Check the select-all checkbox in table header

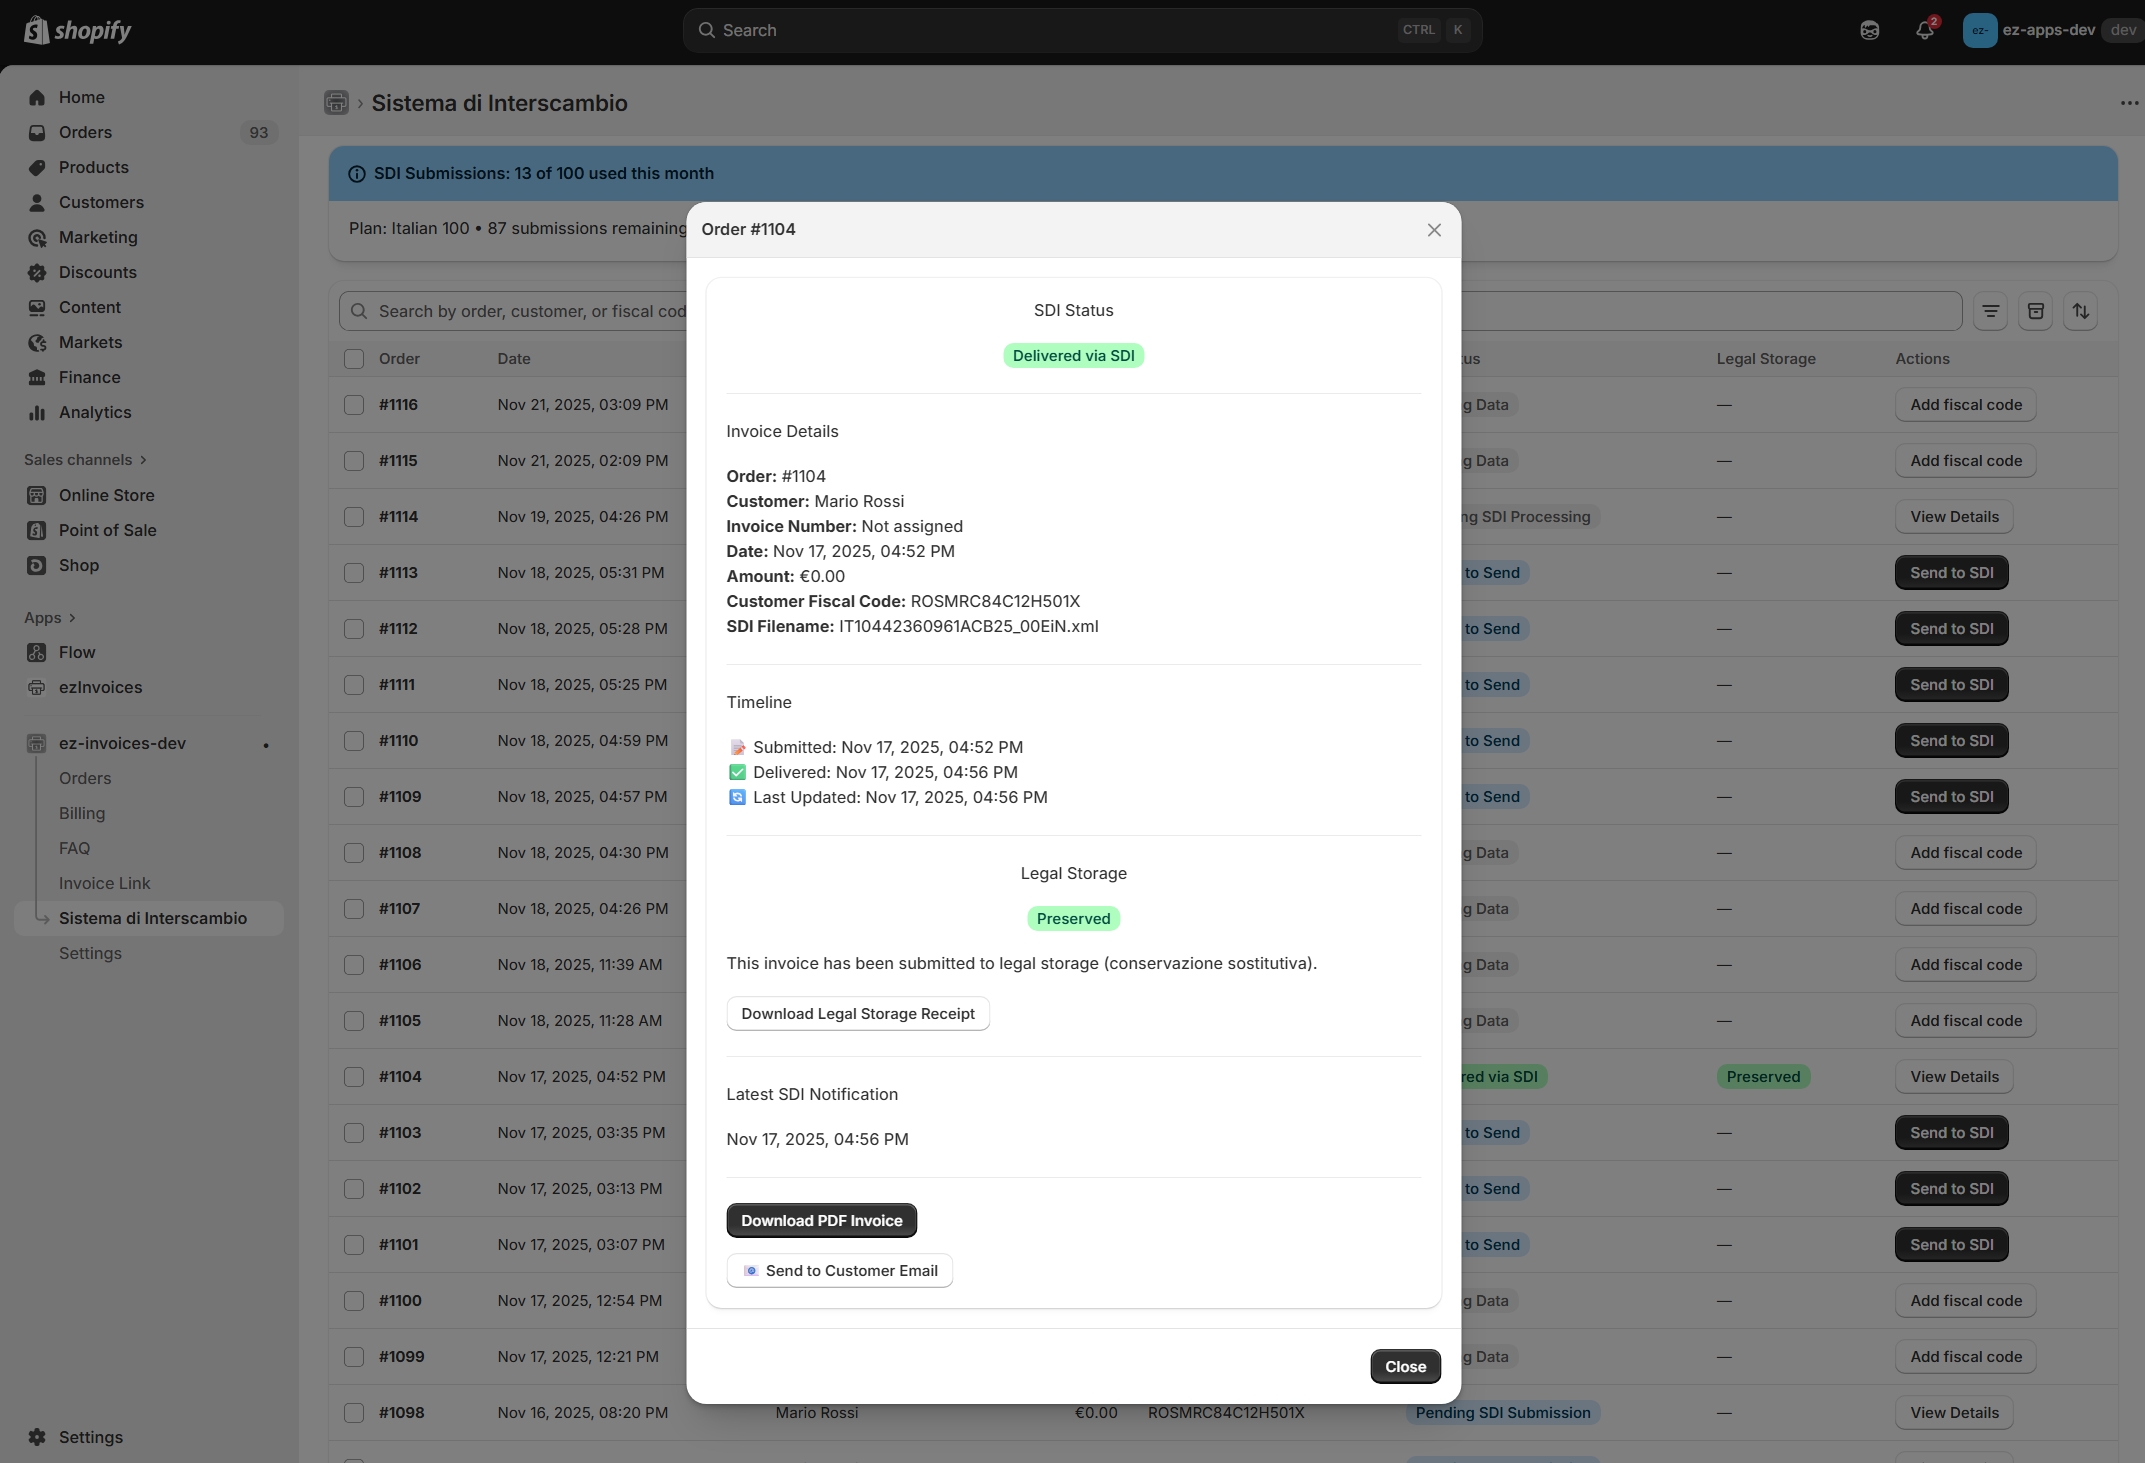pos(354,359)
